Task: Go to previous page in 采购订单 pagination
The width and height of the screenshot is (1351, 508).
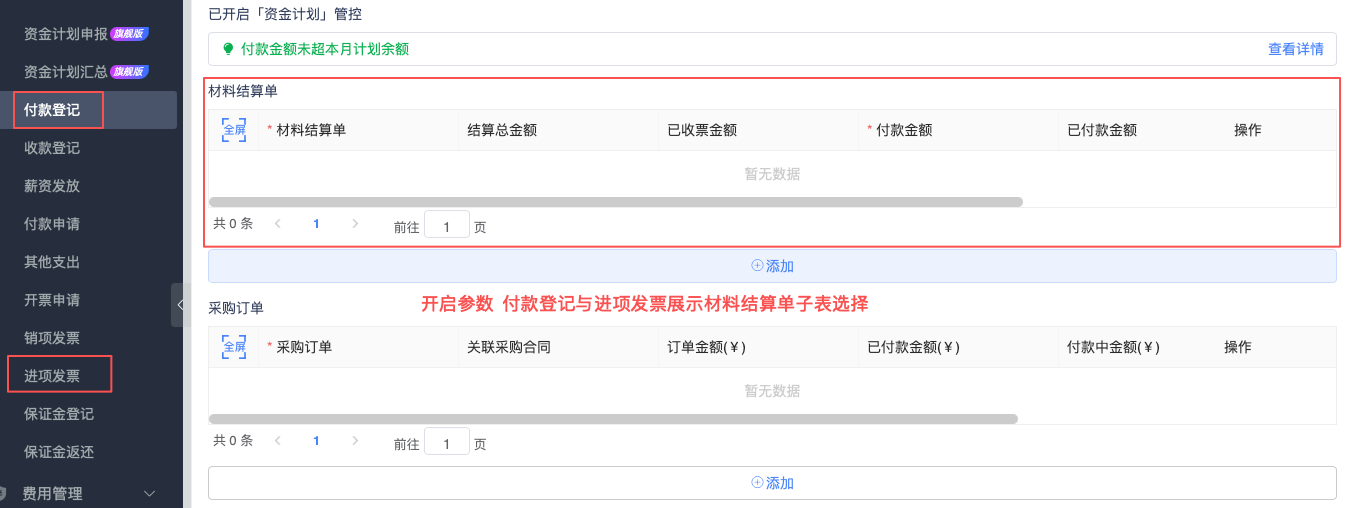Action: [x=278, y=441]
